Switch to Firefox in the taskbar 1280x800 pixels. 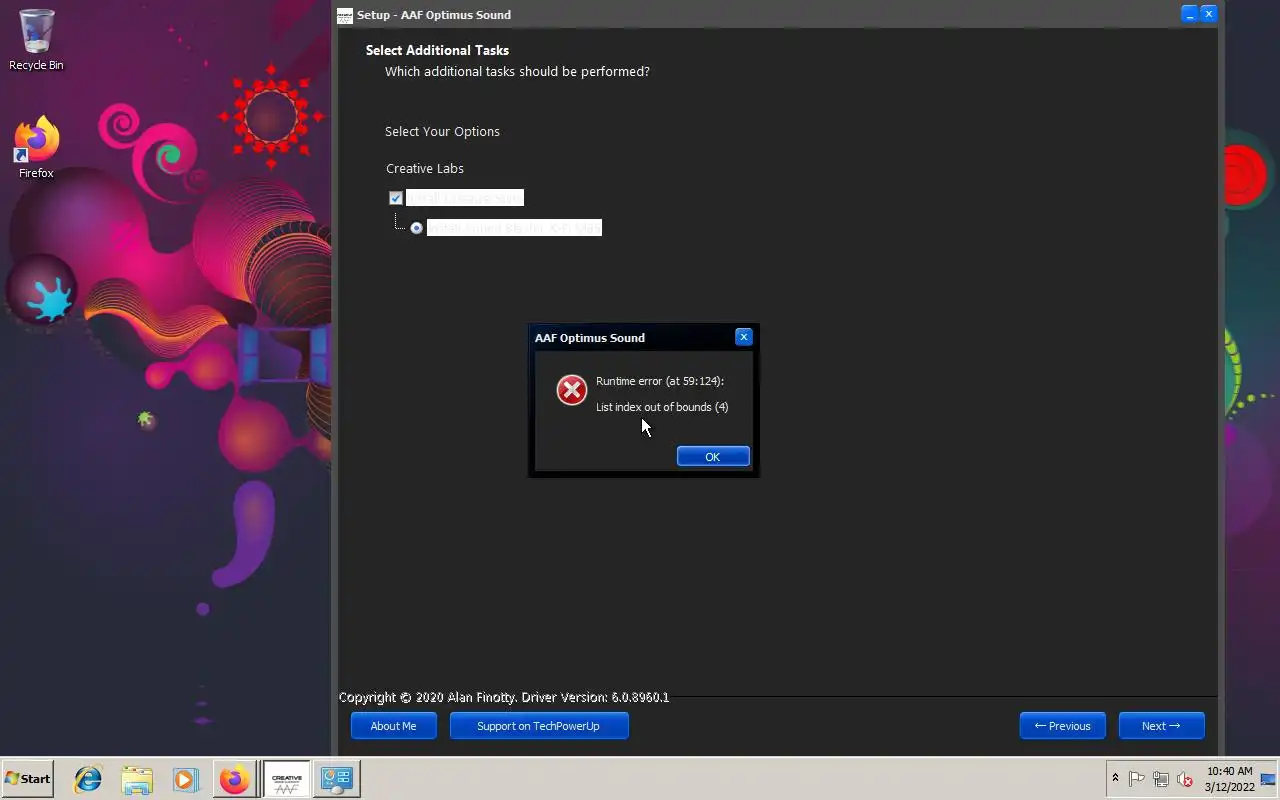[x=235, y=779]
